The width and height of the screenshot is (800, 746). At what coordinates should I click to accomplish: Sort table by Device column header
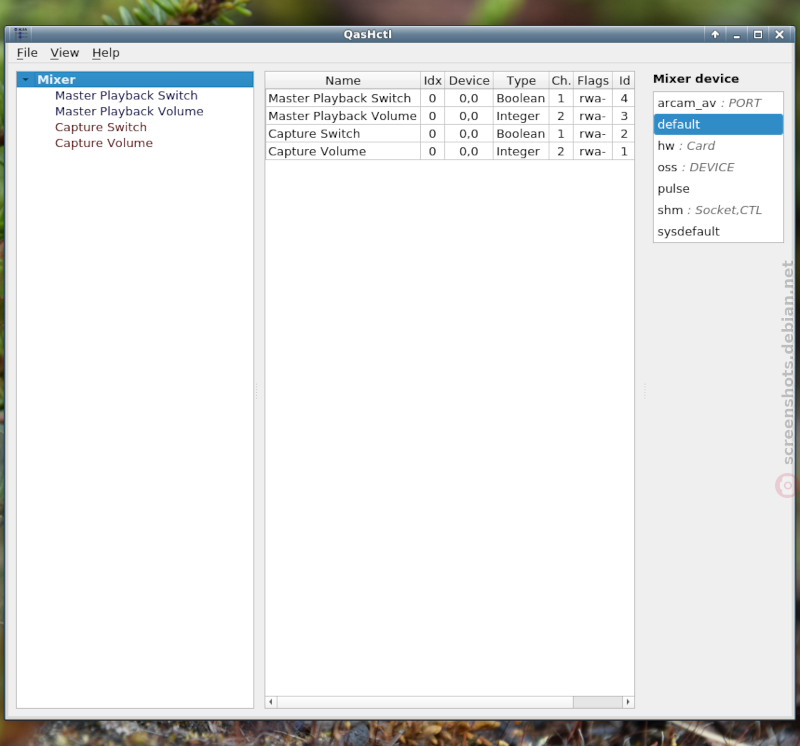pyautogui.click(x=469, y=81)
